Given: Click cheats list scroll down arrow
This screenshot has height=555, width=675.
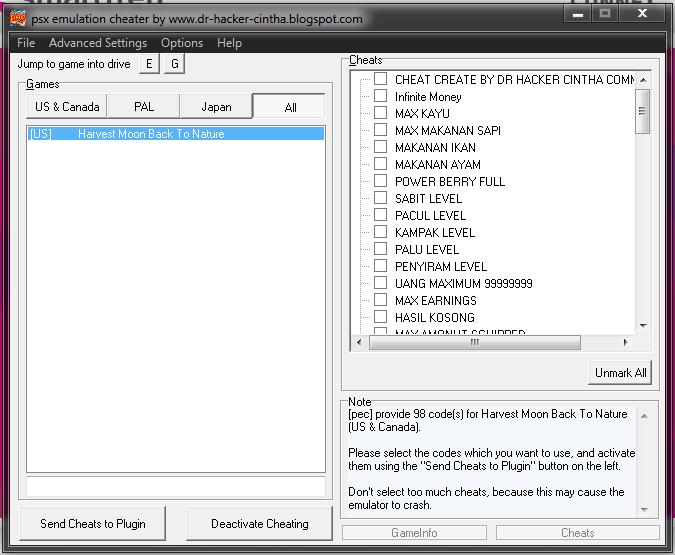Looking at the screenshot, I should coord(643,326).
